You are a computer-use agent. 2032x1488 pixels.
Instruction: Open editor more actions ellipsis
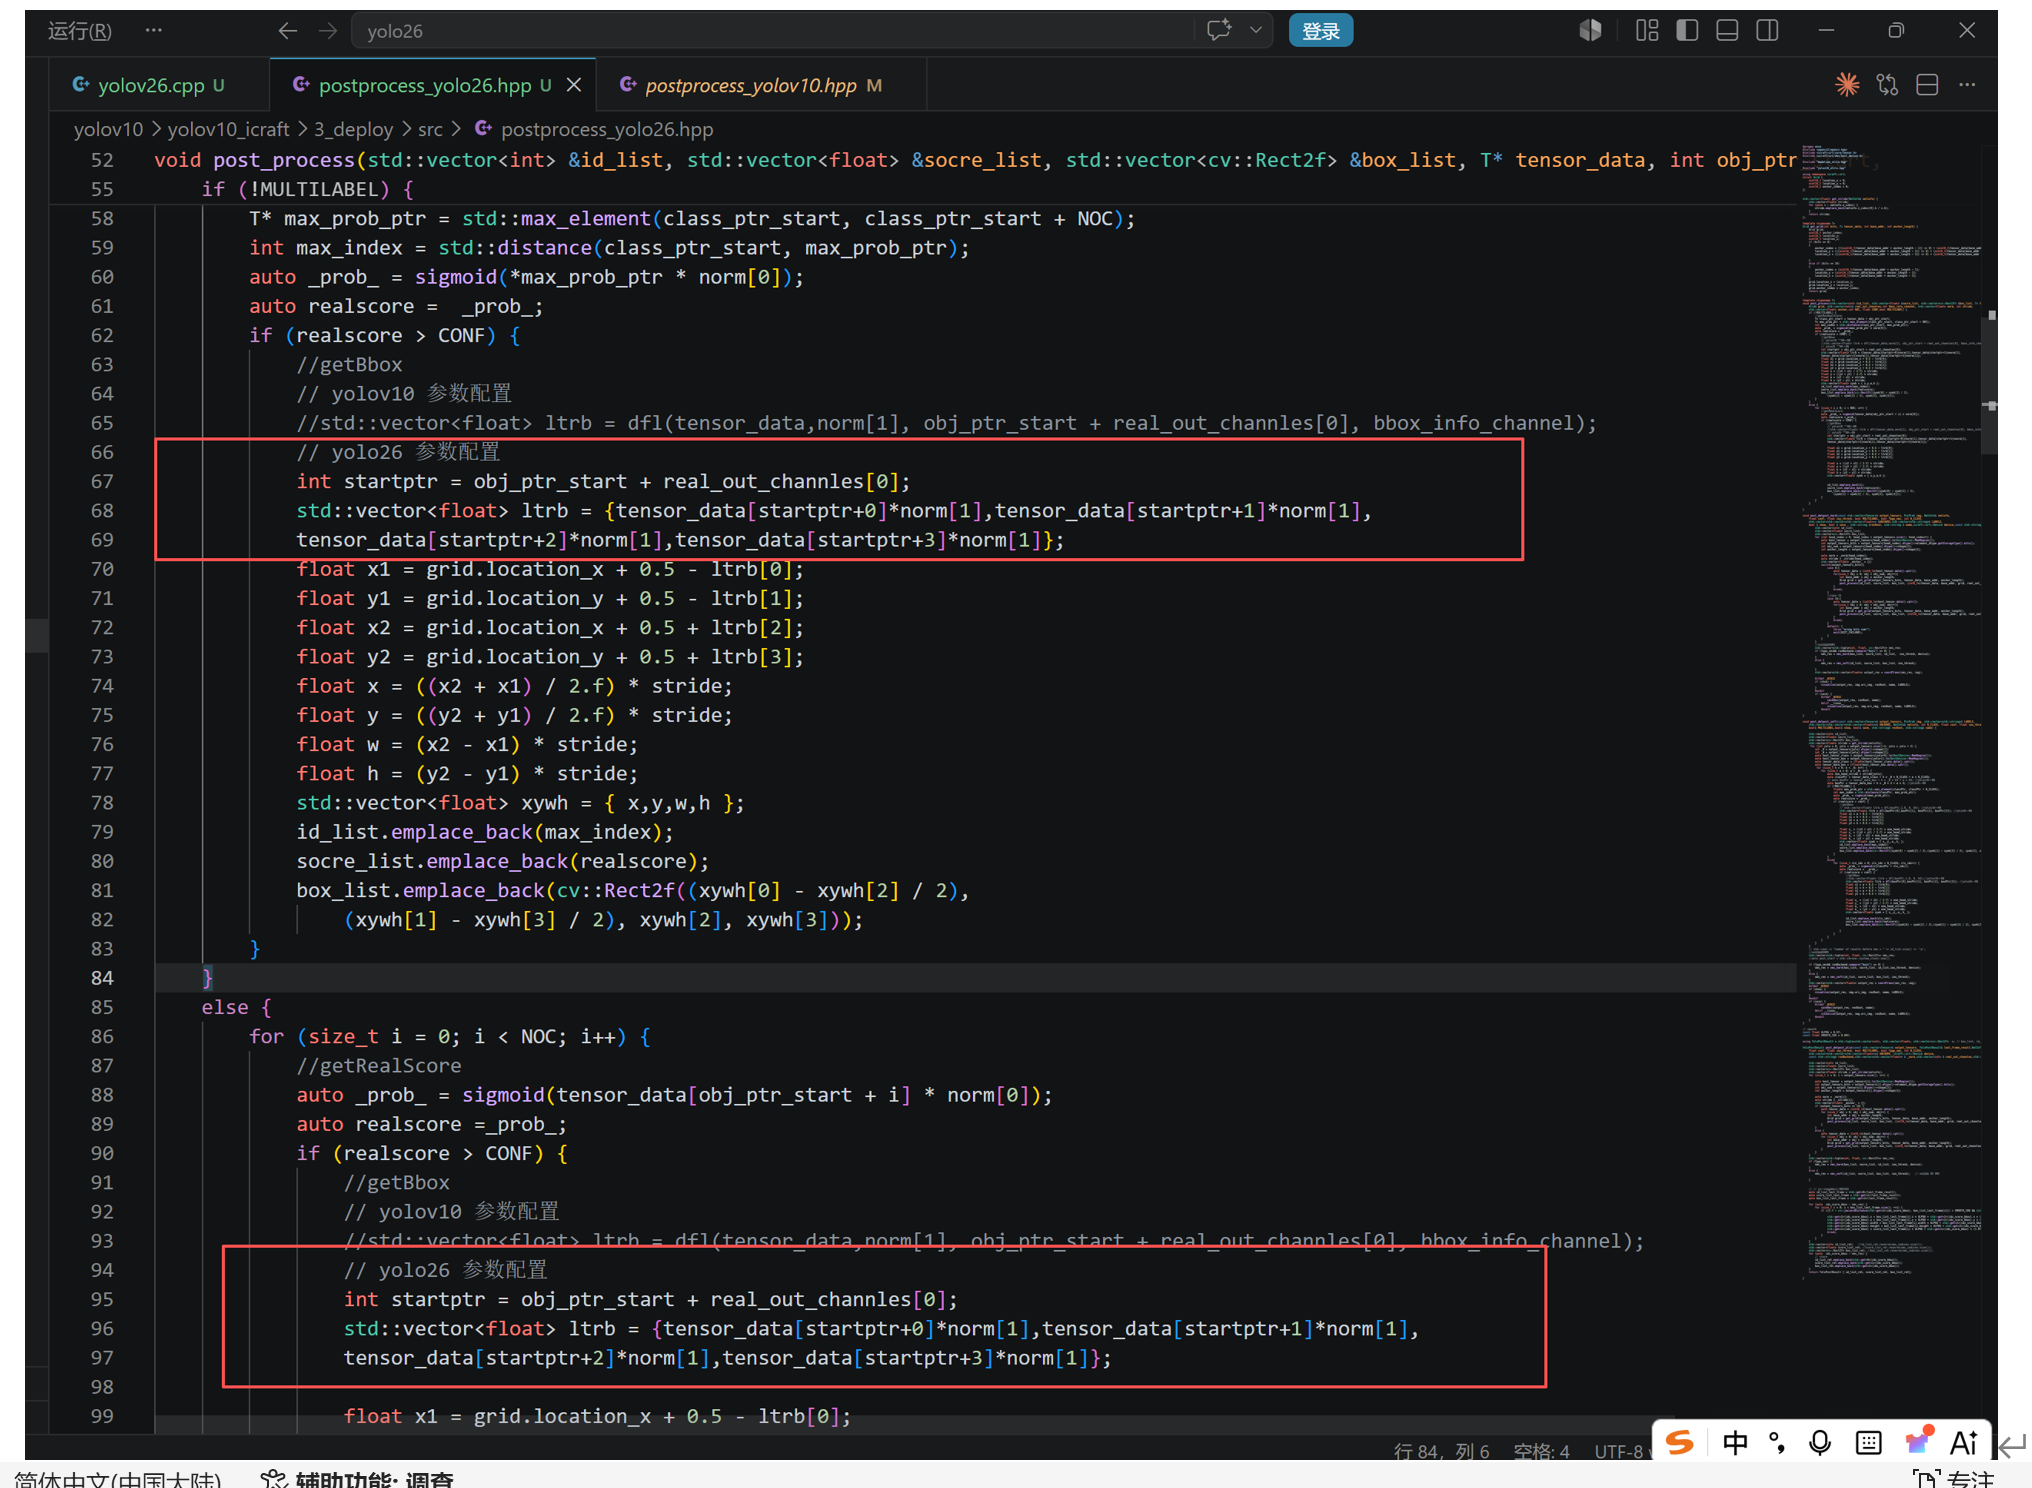coord(1967,86)
